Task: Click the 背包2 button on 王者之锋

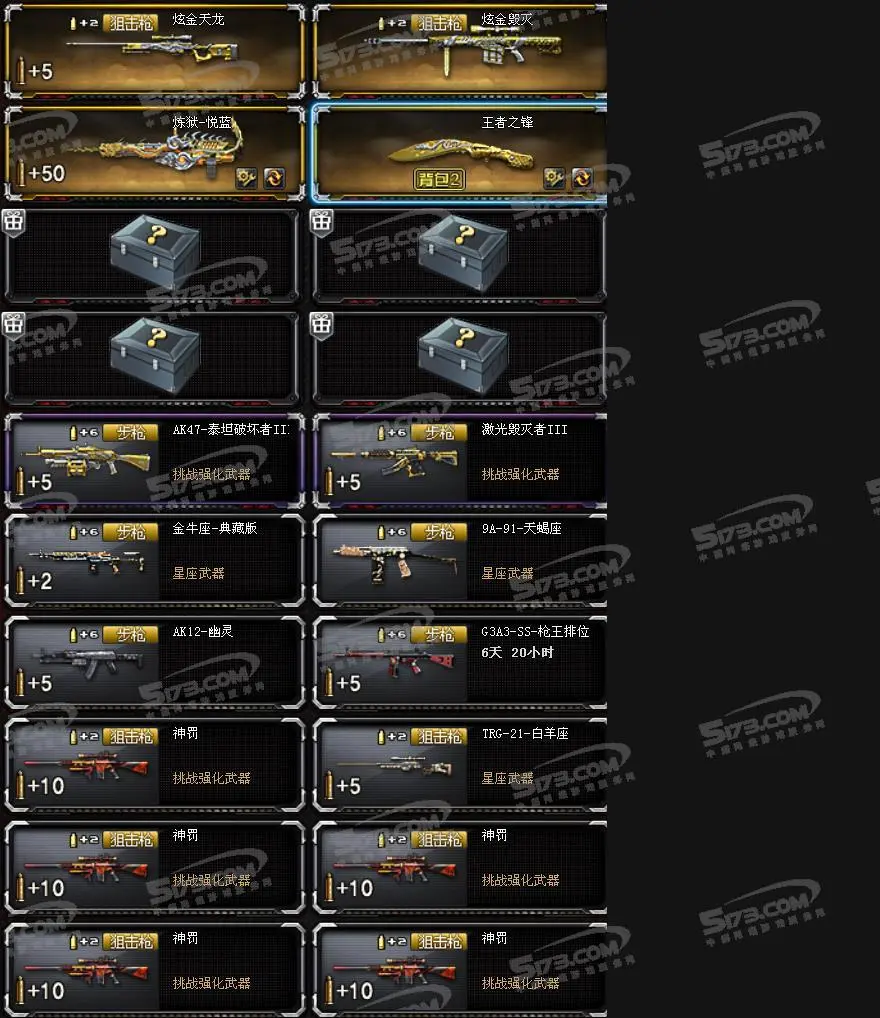Action: (x=439, y=179)
